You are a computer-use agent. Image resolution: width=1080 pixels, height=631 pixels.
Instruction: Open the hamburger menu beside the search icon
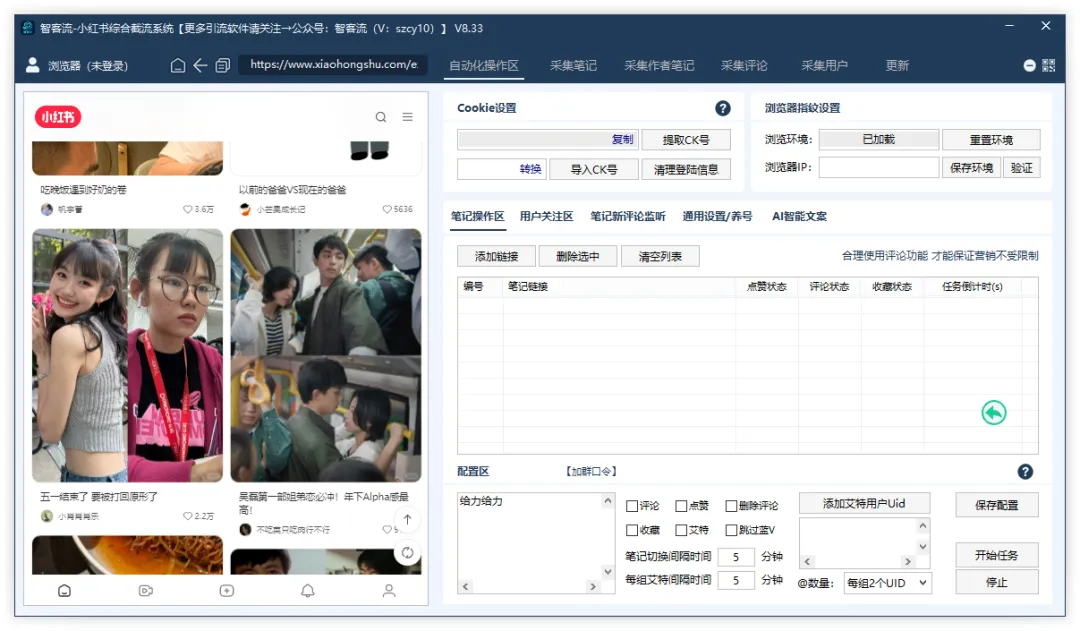point(408,117)
